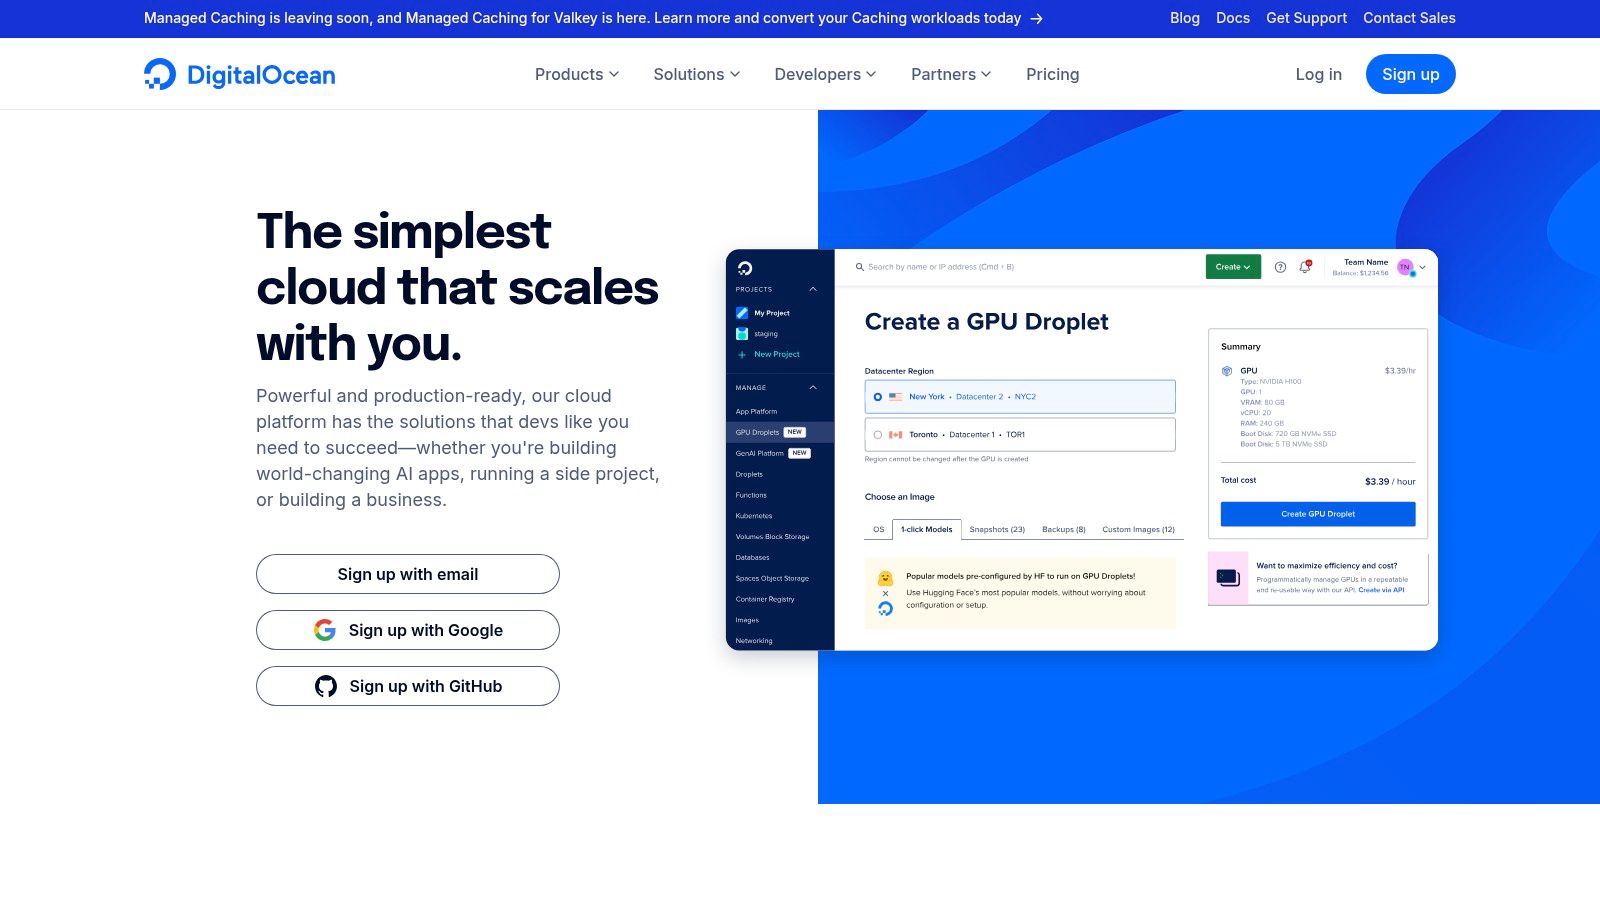This screenshot has width=1600, height=900.
Task: Switch to the OS image tab
Action: [878, 529]
